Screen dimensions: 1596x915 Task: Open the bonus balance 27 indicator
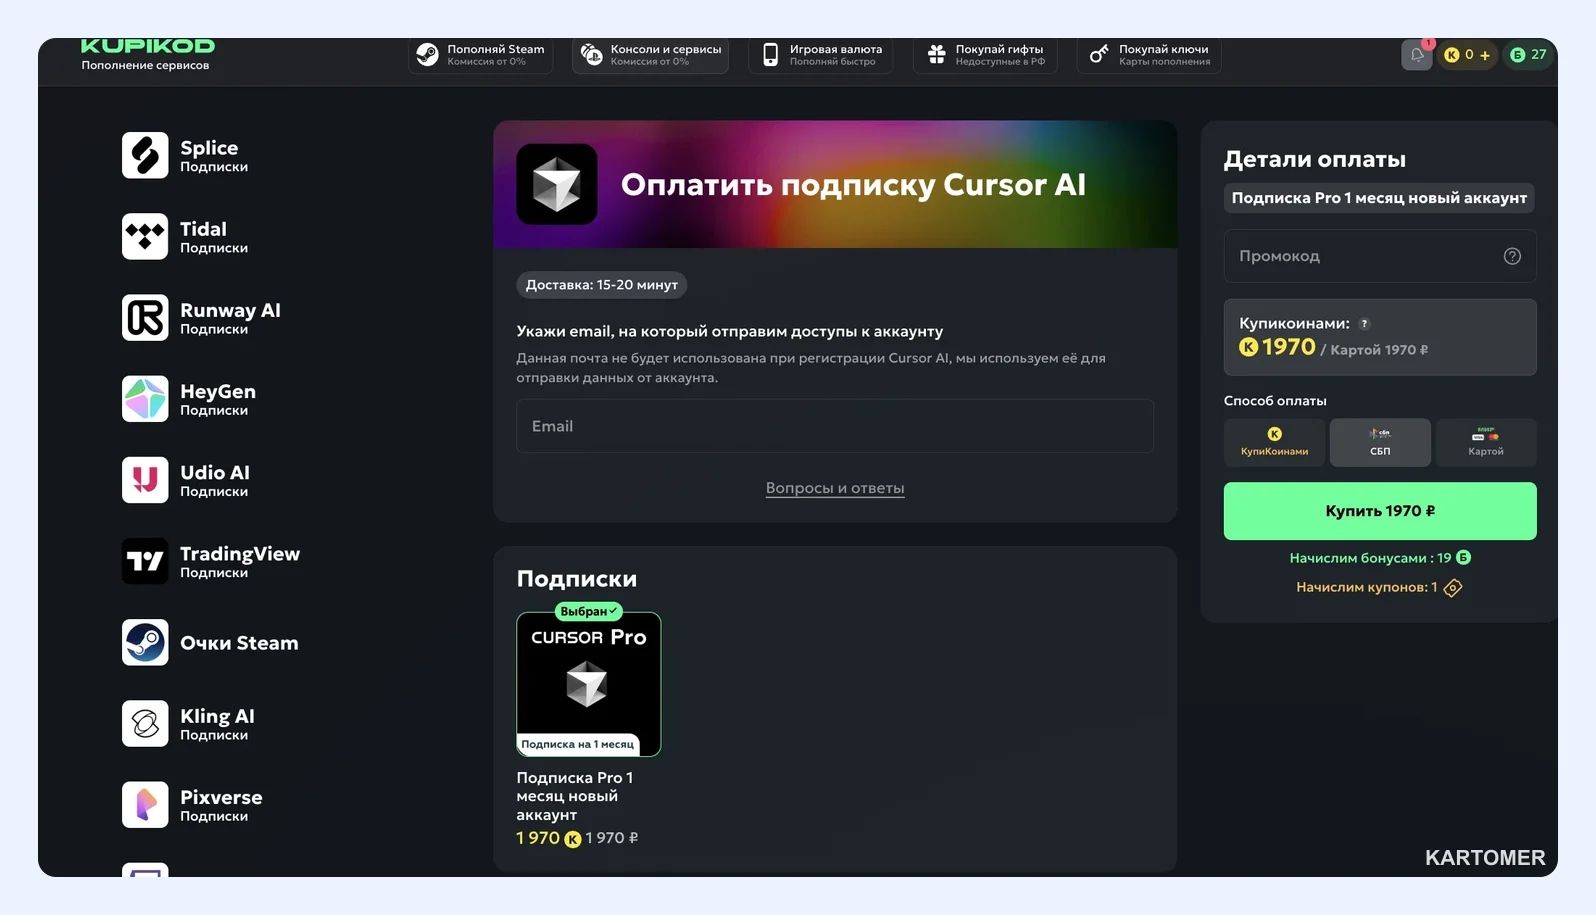pos(1528,55)
